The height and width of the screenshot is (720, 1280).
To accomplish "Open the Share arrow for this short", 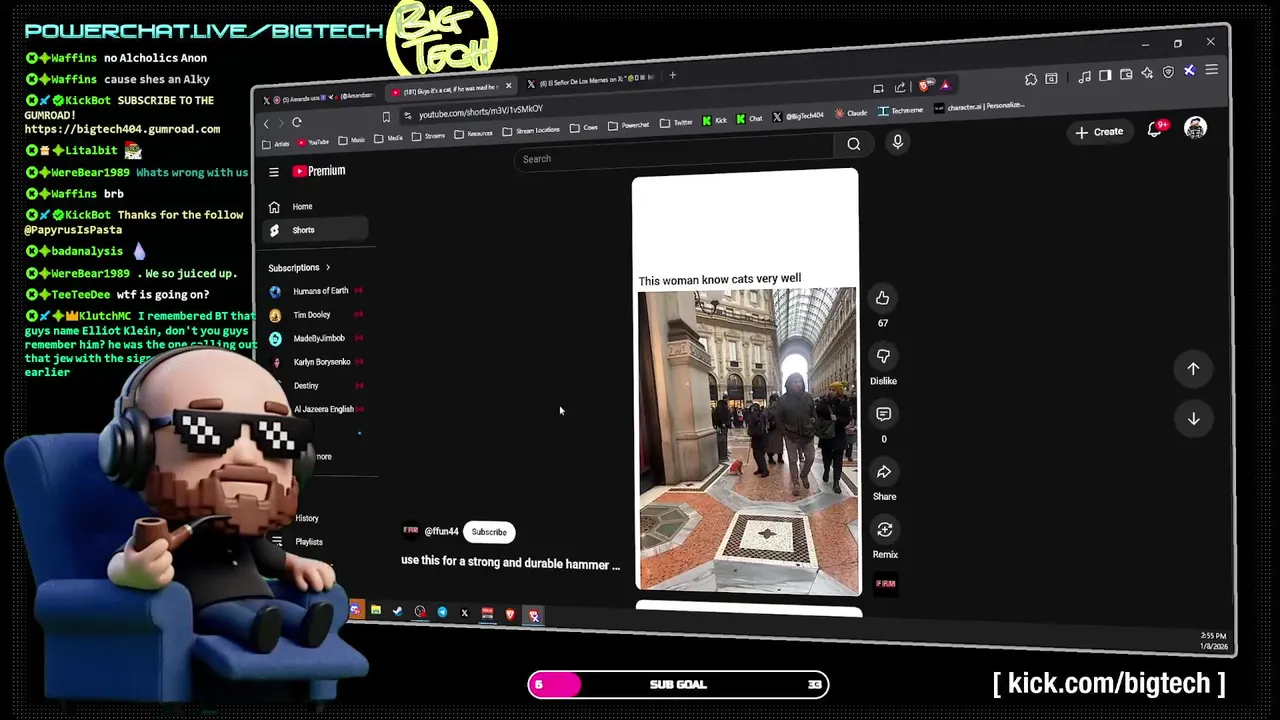I will 884,472.
